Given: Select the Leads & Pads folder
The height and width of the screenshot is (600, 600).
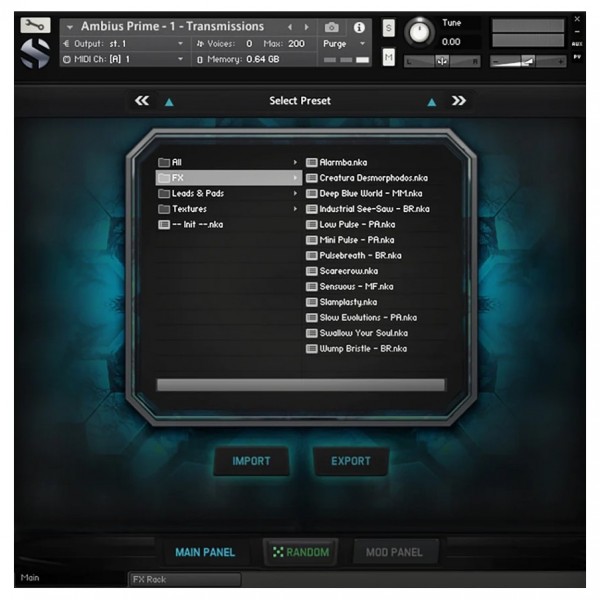Looking at the screenshot, I should click(x=229, y=193).
